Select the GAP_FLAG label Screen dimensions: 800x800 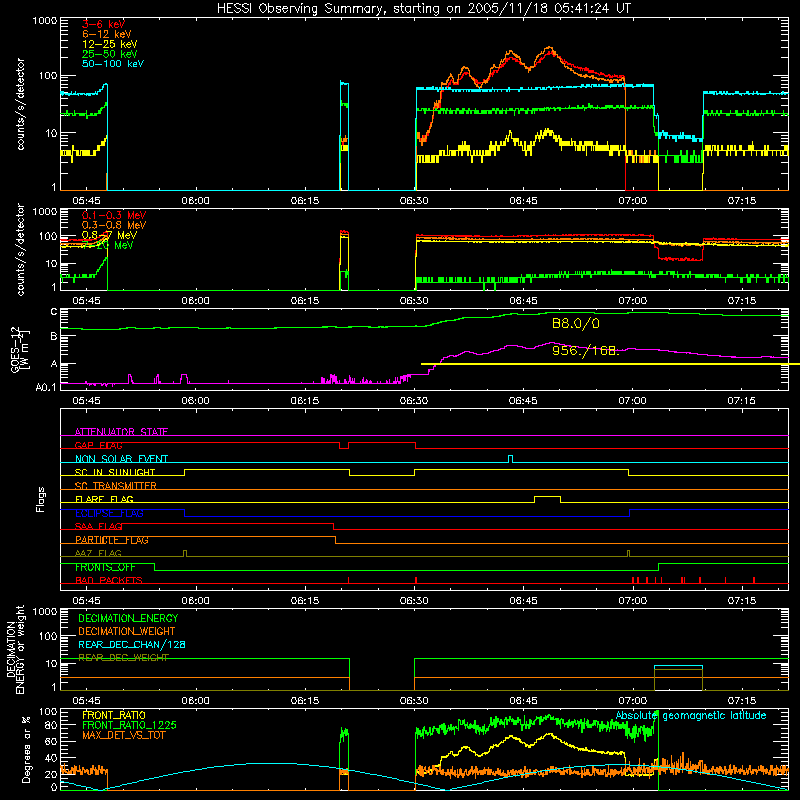[98, 445]
